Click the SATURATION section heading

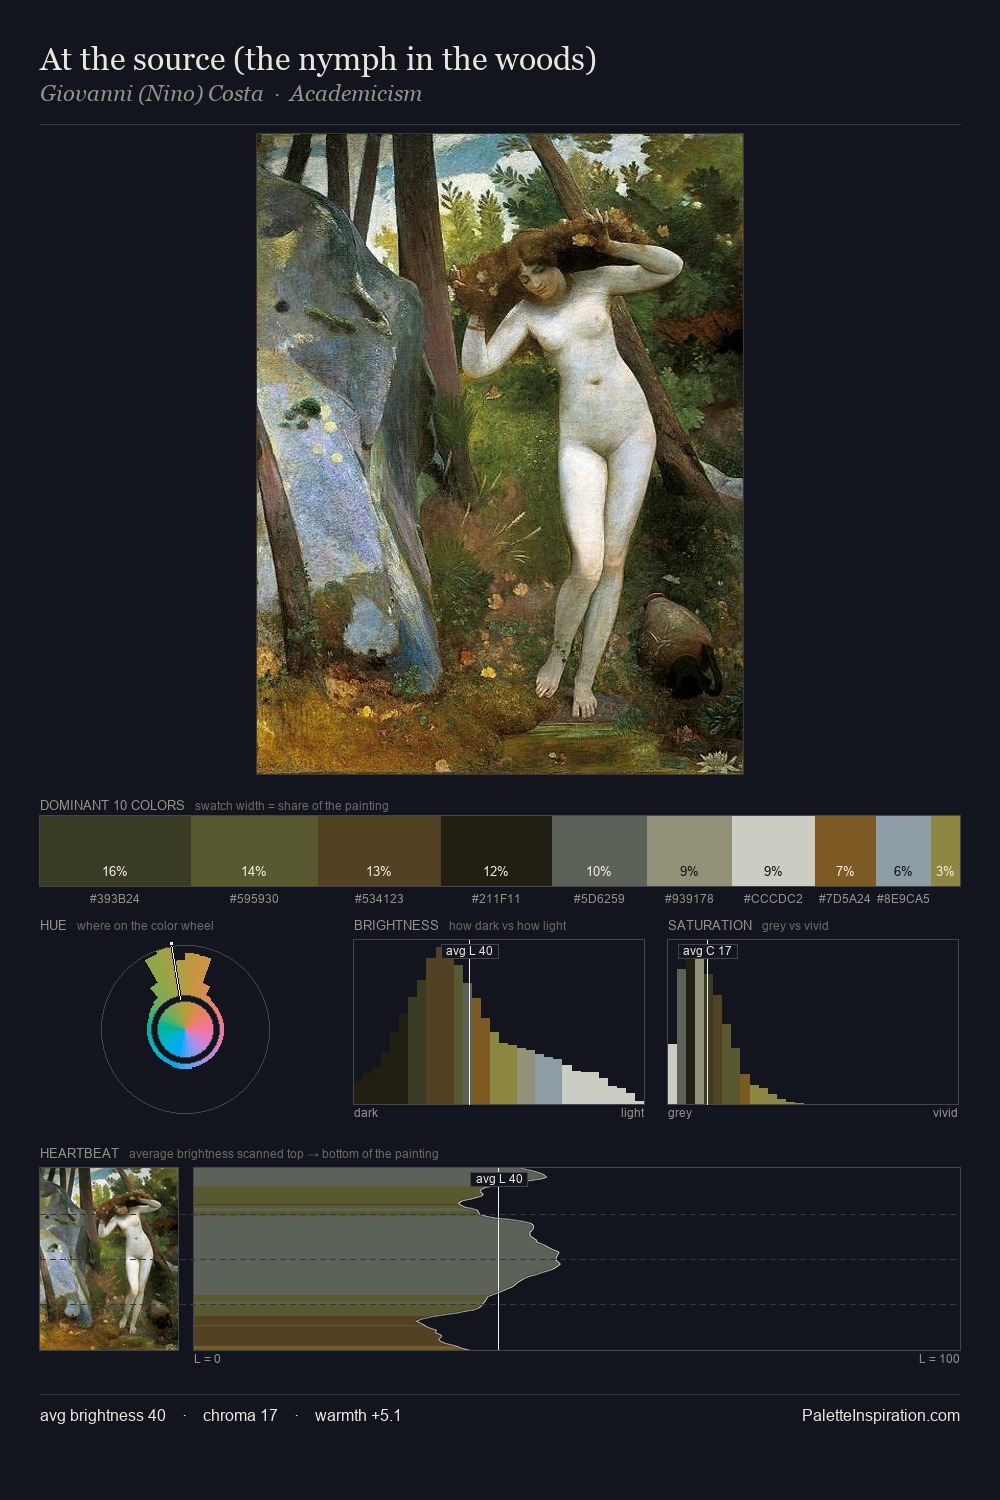coord(710,925)
